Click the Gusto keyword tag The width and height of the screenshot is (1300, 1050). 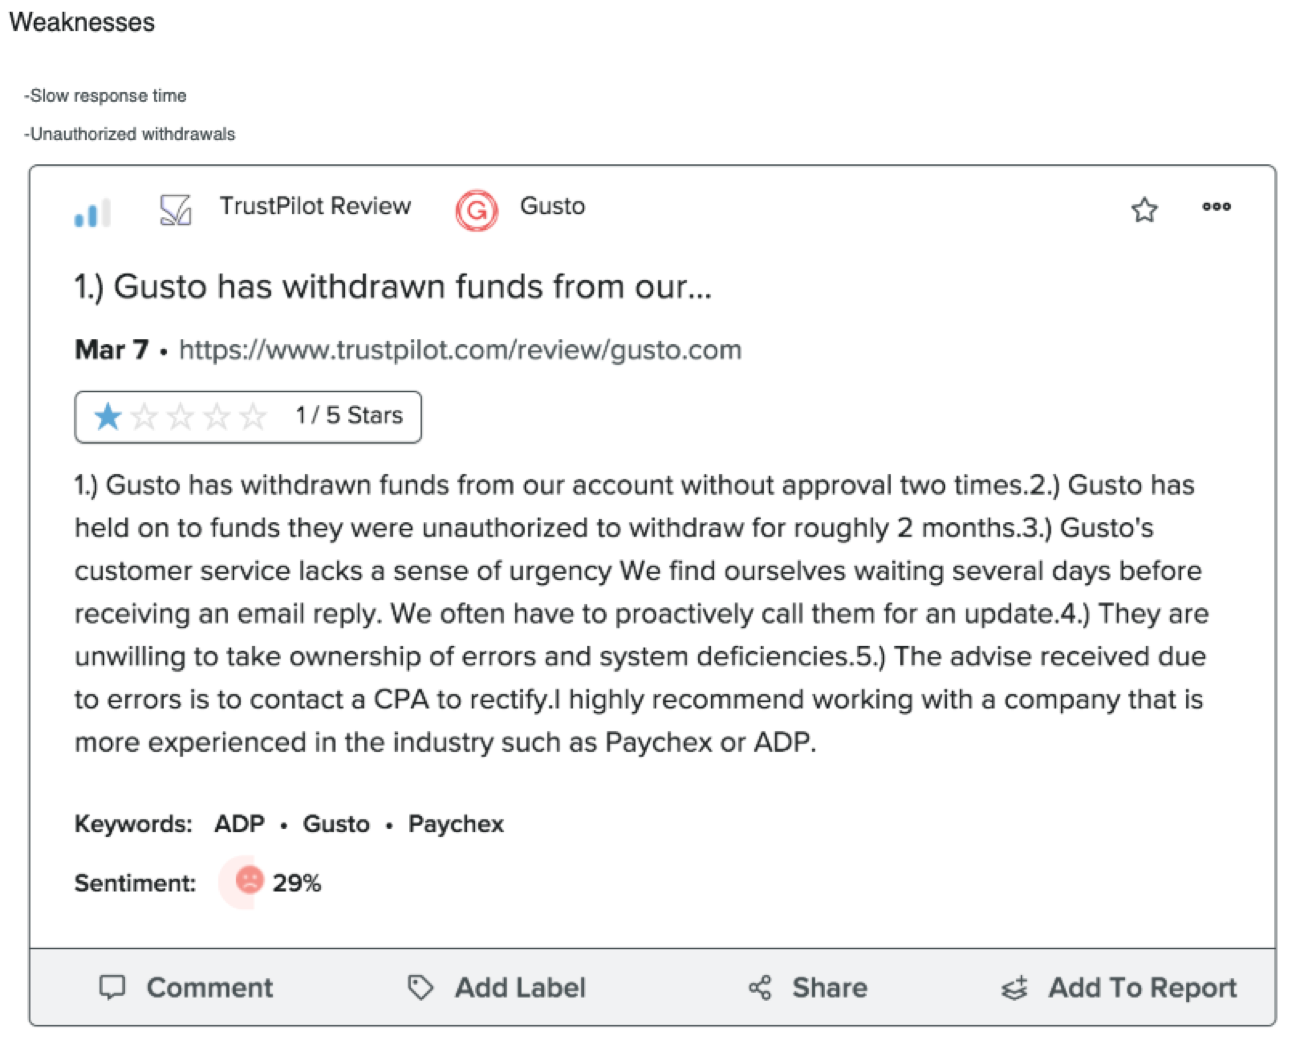pyautogui.click(x=336, y=824)
